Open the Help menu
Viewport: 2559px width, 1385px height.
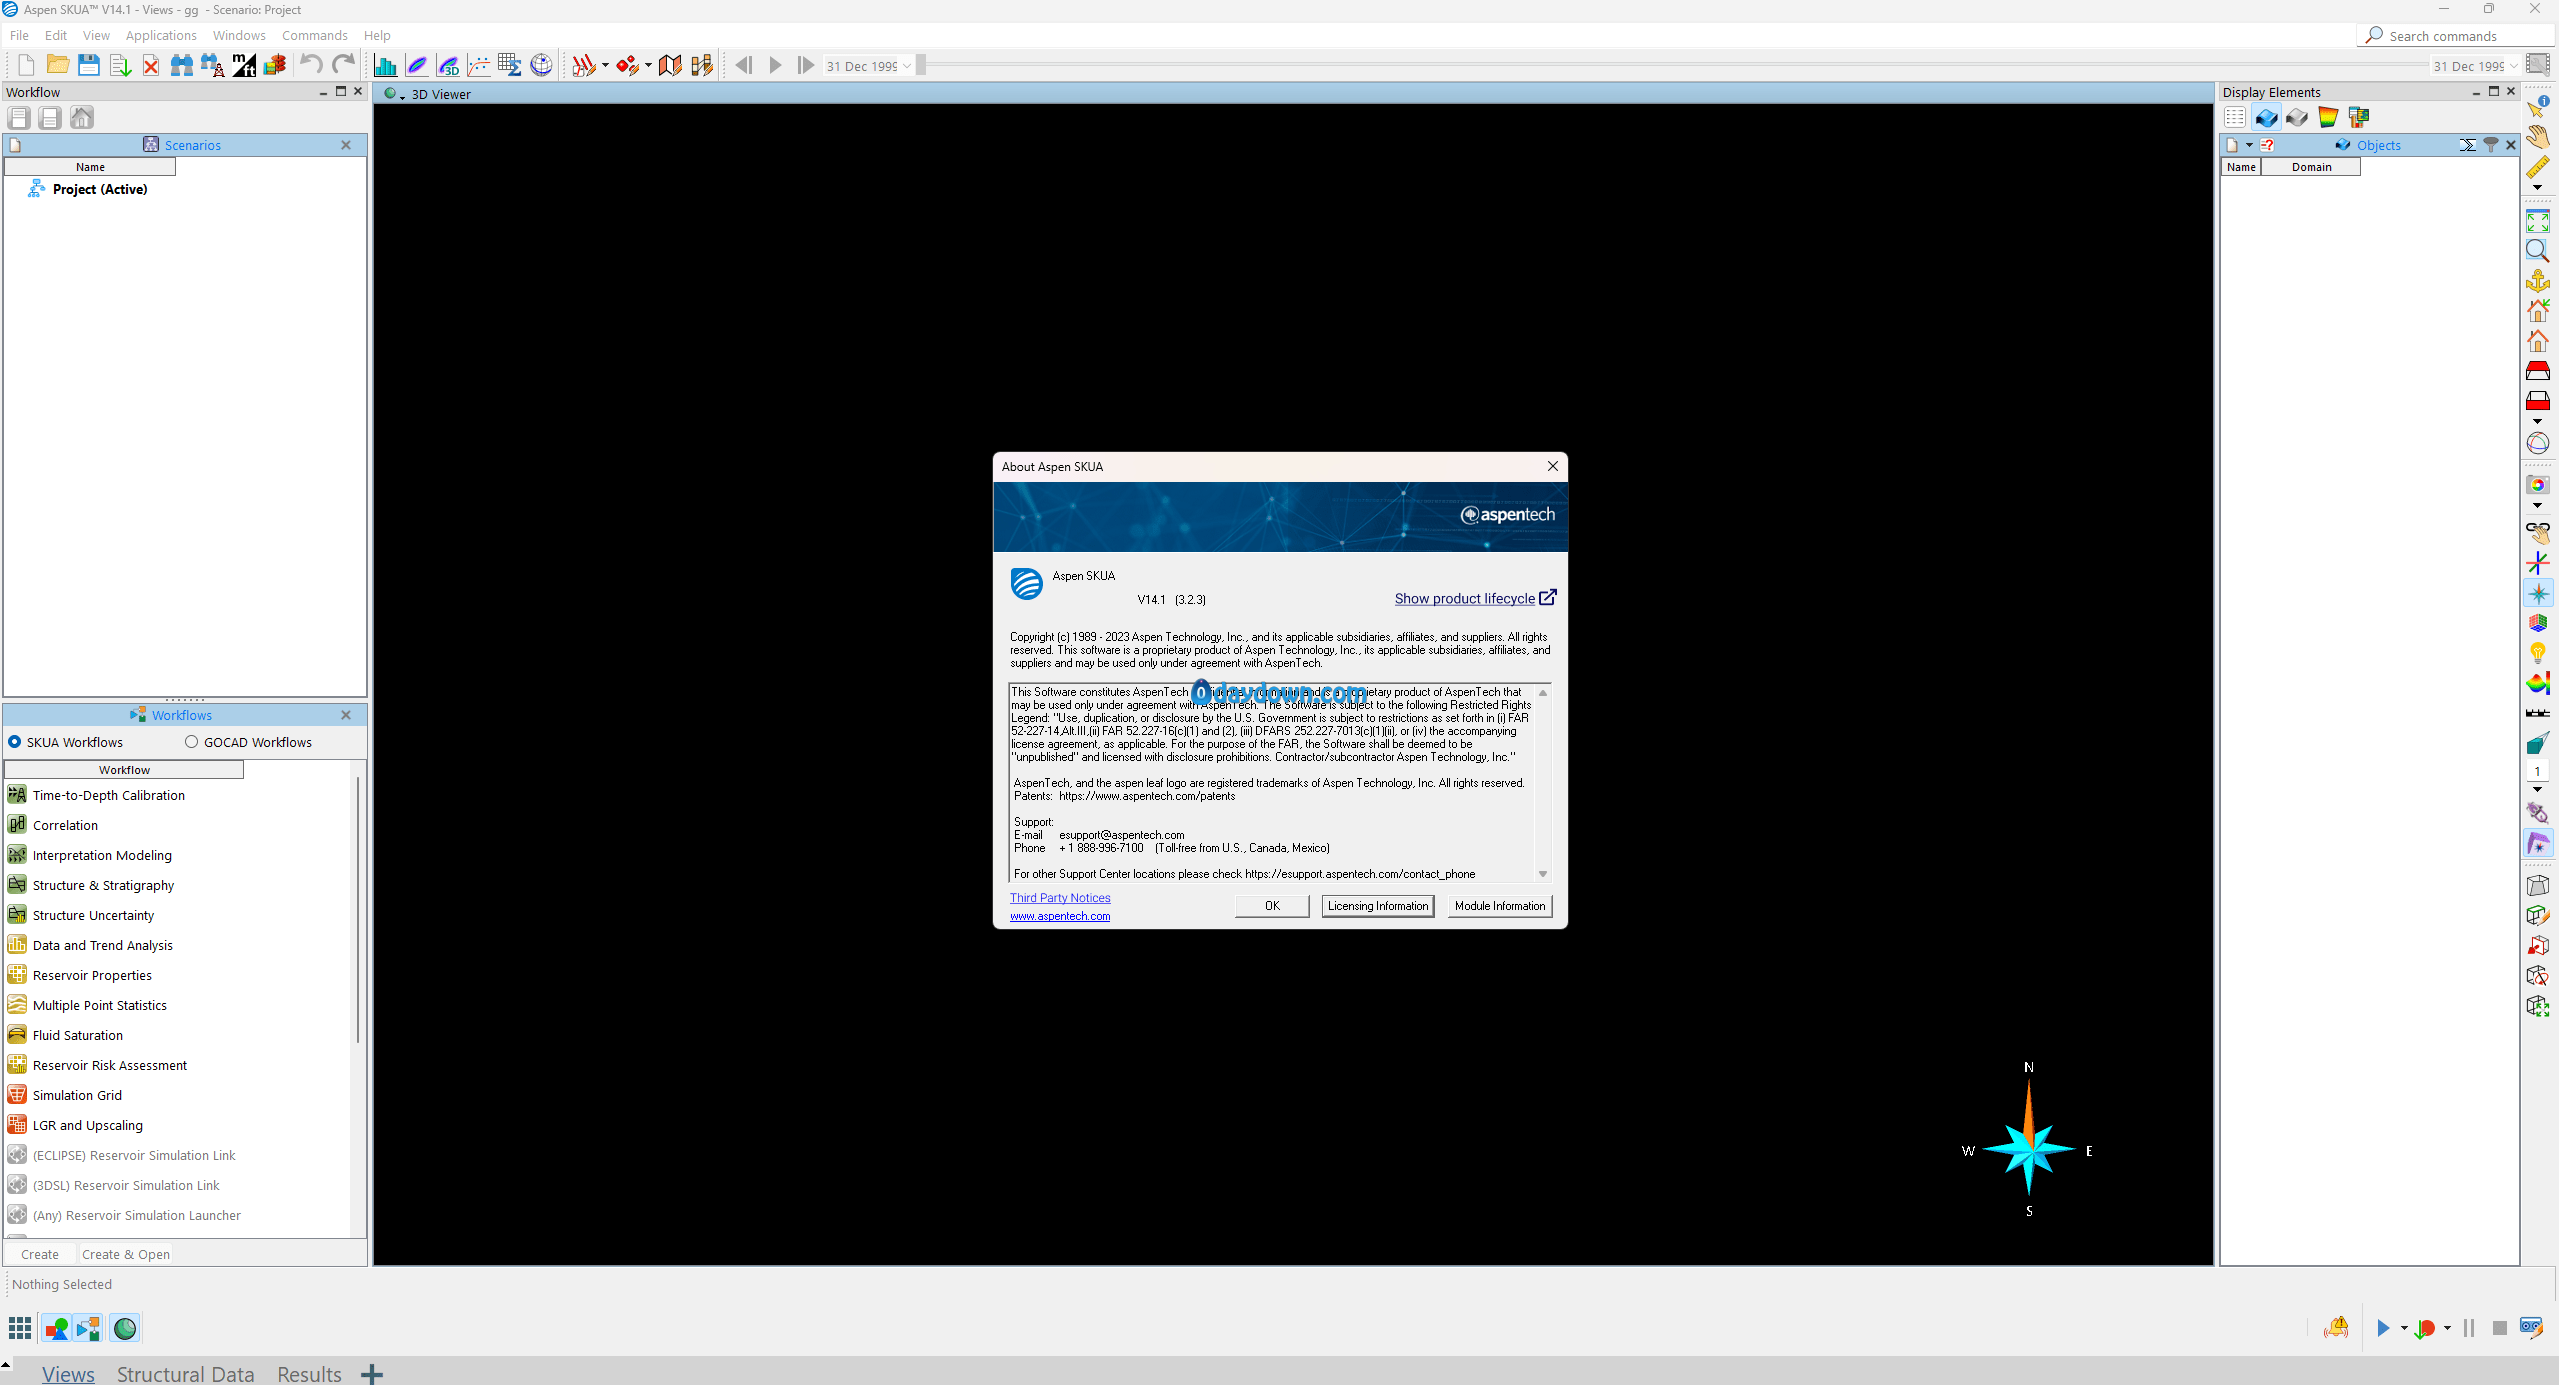pyautogui.click(x=377, y=35)
